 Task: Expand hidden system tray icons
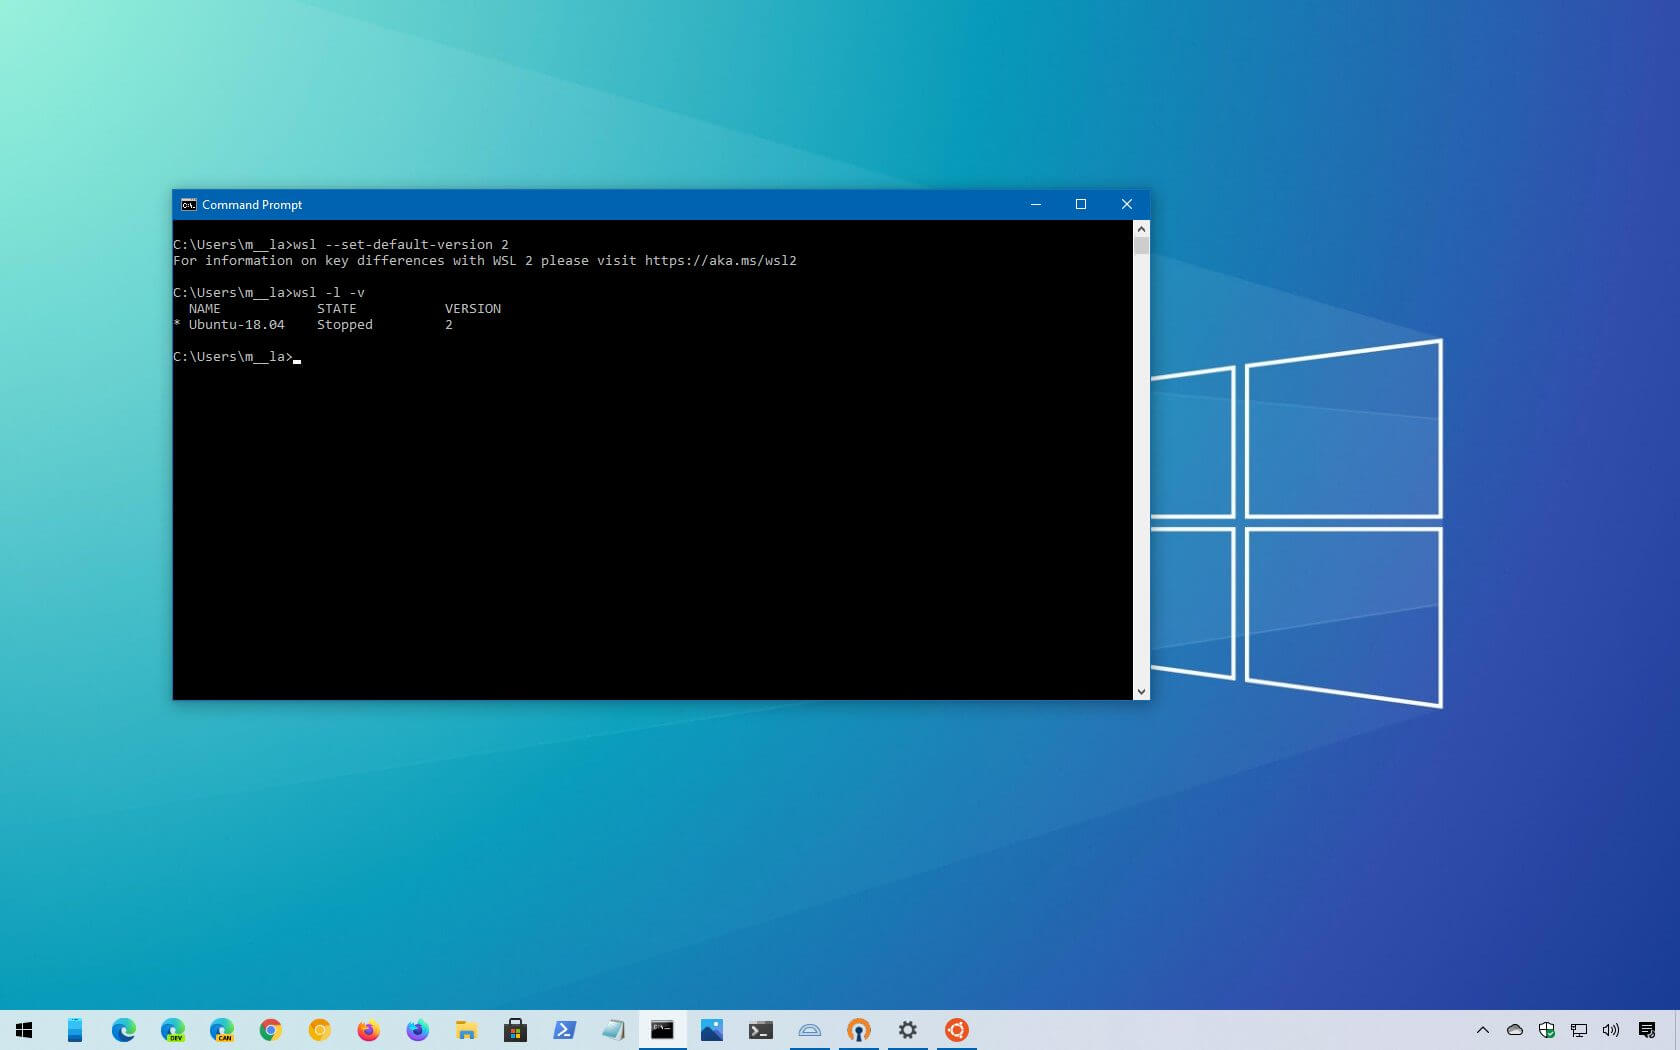(x=1483, y=1030)
